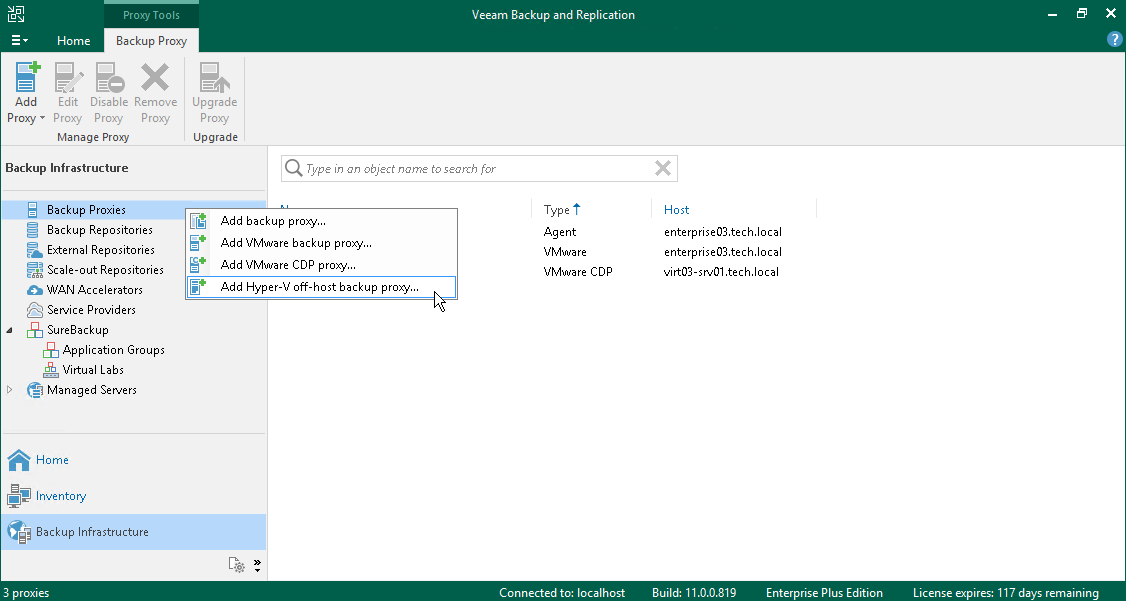1126x601 pixels.
Task: Choose Add VMware CDP proxy... entry
Action: [321, 265]
